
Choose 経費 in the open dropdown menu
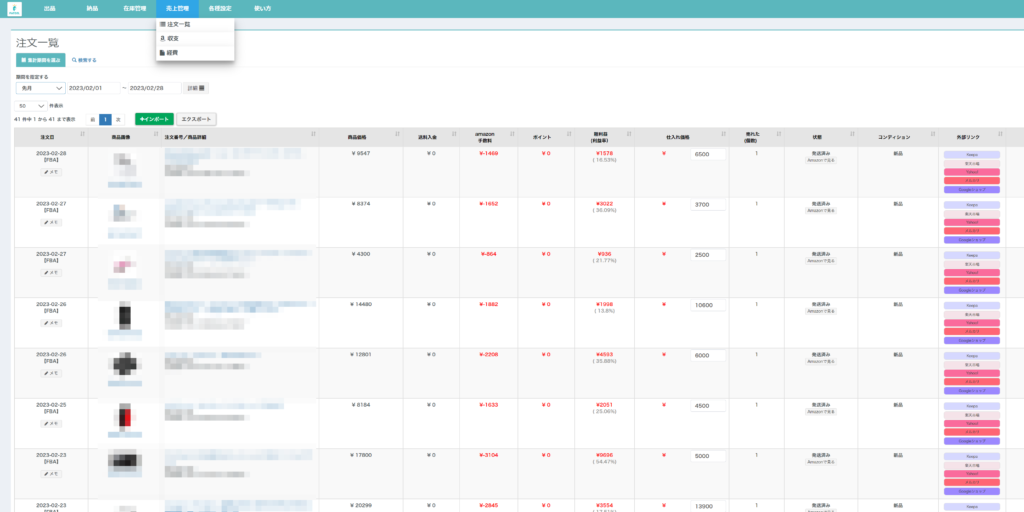[172, 52]
